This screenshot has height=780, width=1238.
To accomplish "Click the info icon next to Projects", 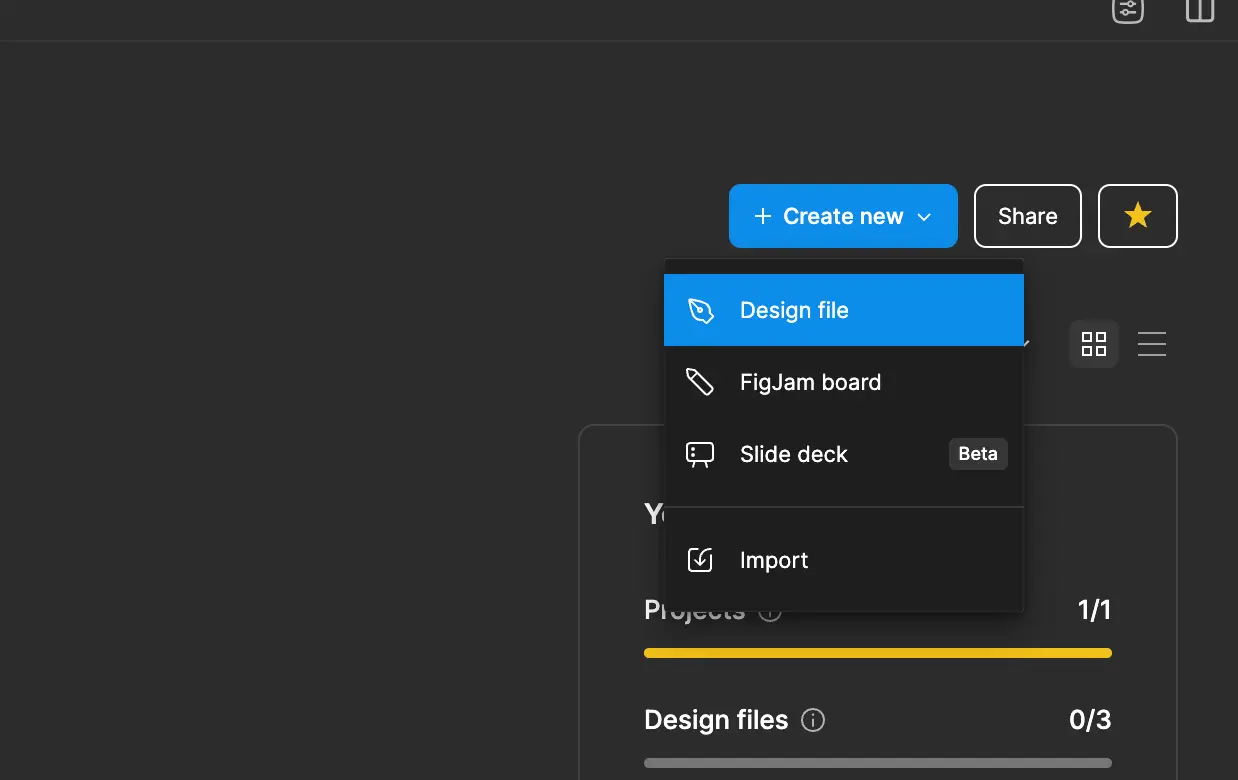I will [x=770, y=611].
